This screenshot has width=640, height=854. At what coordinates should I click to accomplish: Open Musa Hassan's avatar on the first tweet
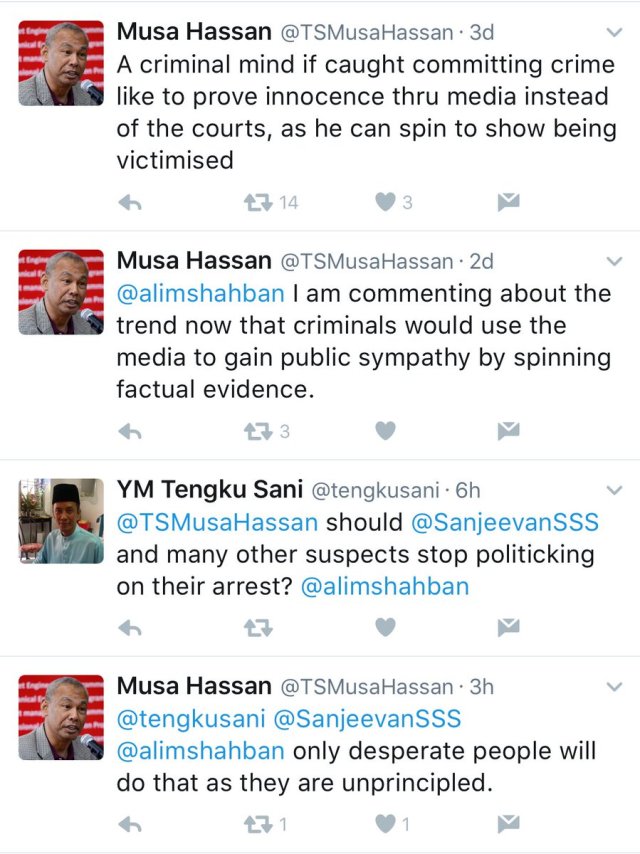(x=61, y=63)
